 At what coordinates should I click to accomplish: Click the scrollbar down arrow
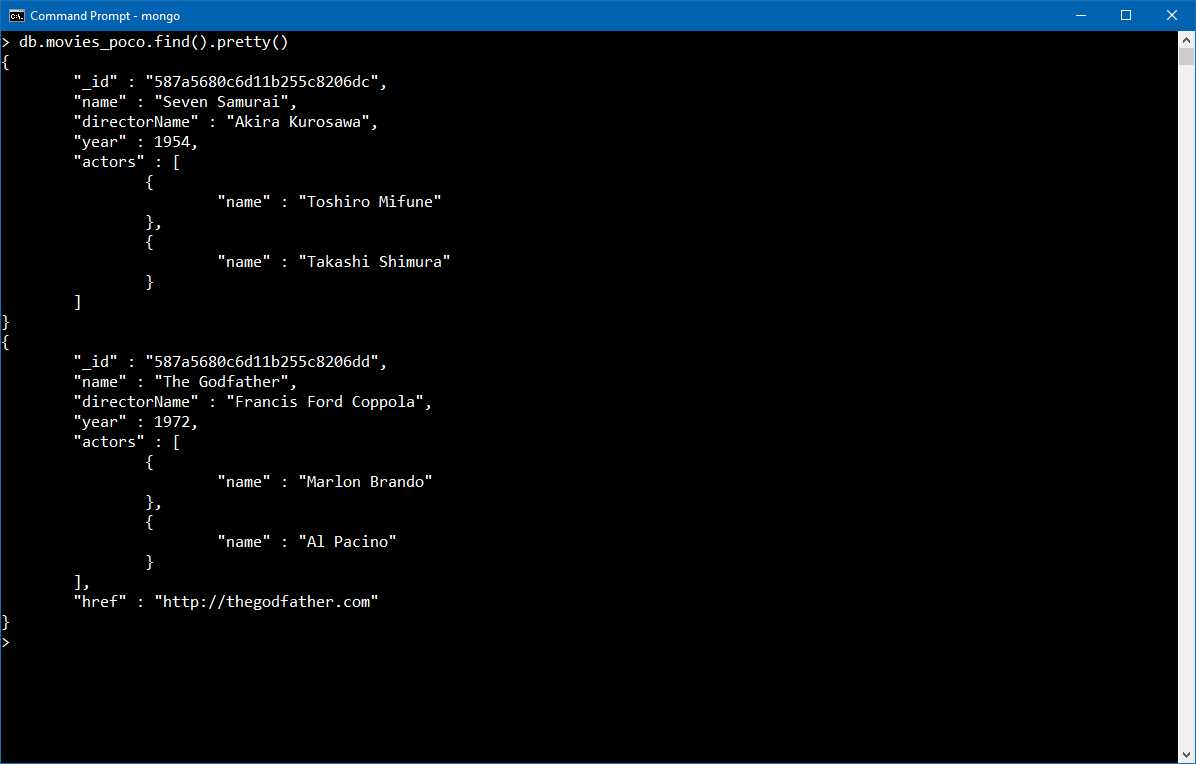[x=1188, y=756]
